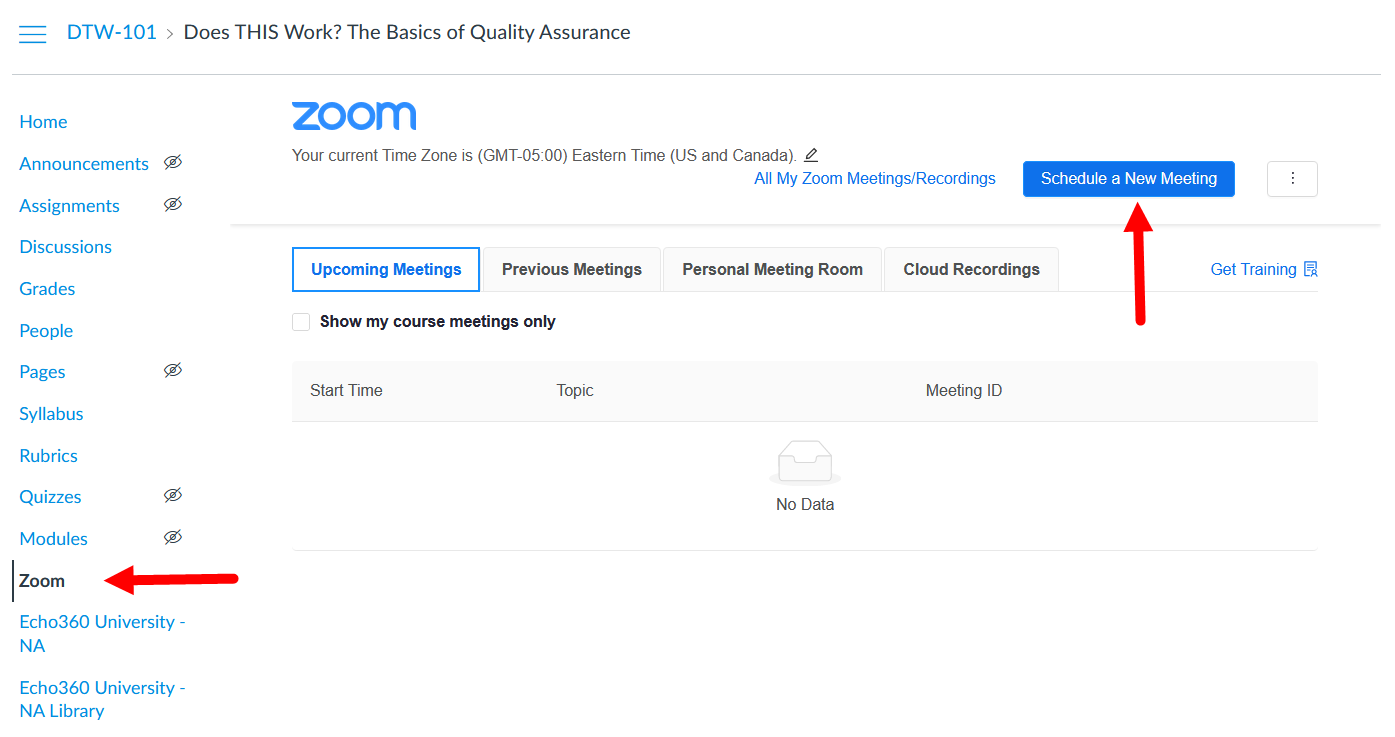Click the Topic column header
The width and height of the screenshot is (1395, 737).
[575, 391]
